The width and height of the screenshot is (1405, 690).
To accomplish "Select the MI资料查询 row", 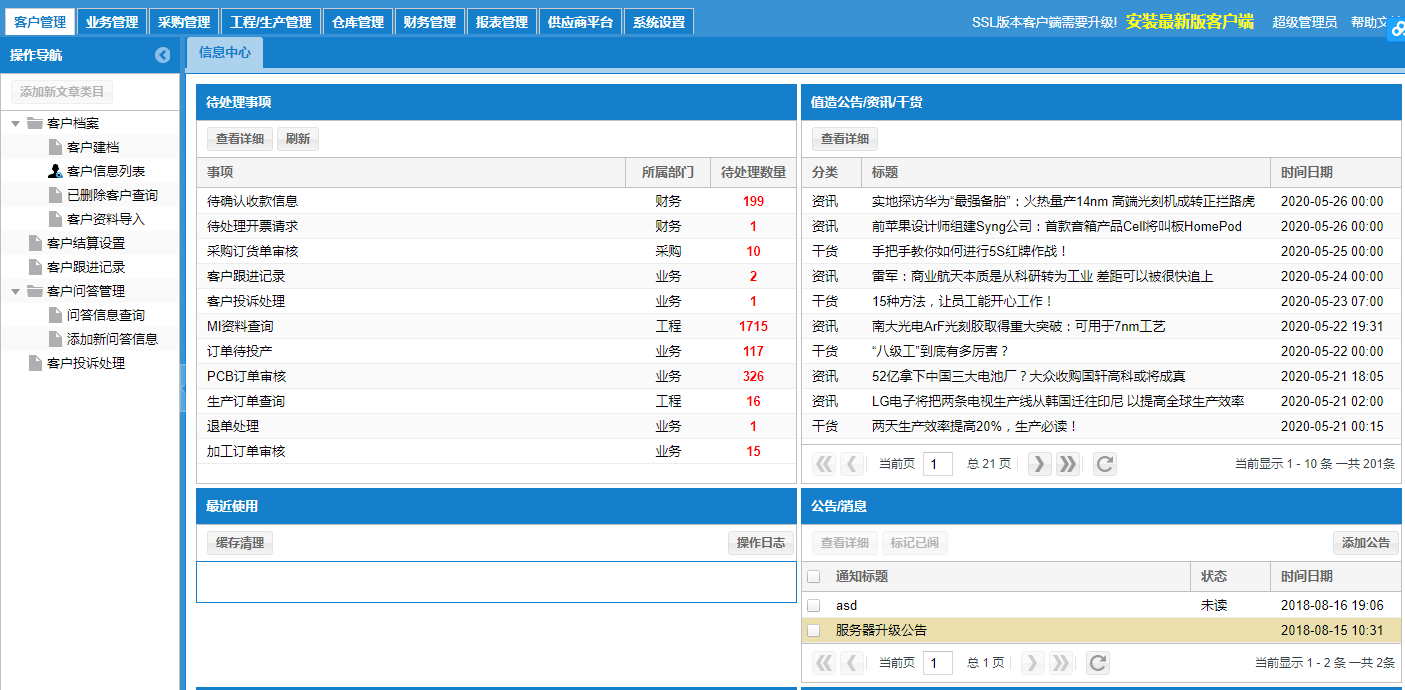I will tap(496, 326).
